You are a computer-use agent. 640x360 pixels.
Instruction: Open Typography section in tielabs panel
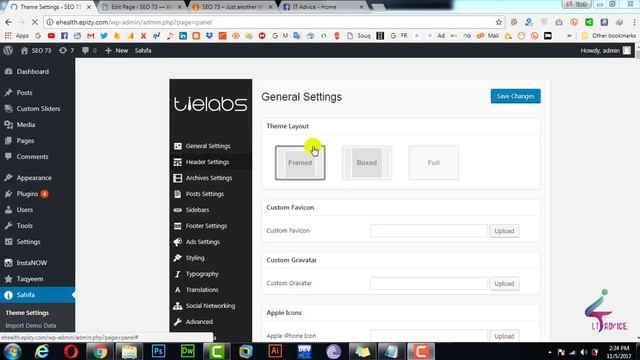203,273
